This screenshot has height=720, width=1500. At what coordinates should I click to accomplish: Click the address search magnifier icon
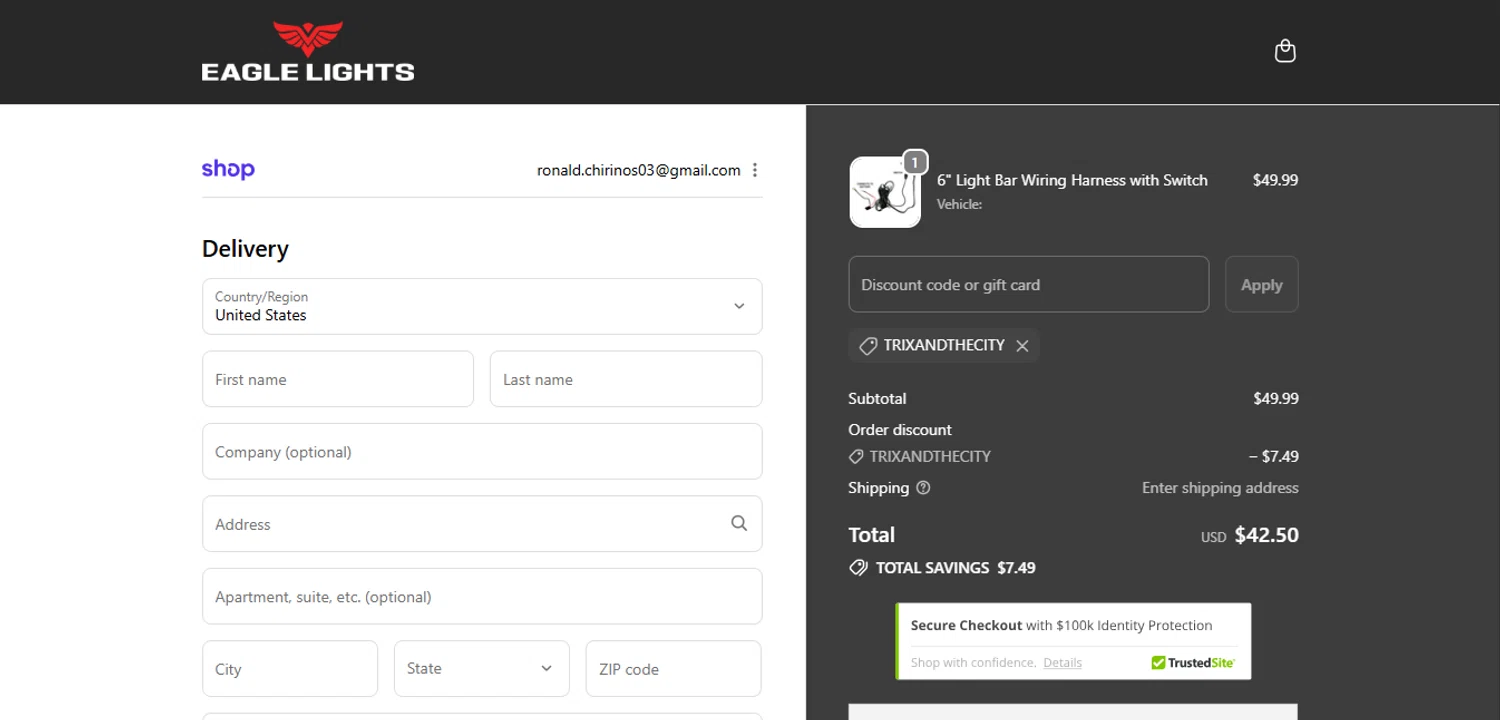[739, 523]
